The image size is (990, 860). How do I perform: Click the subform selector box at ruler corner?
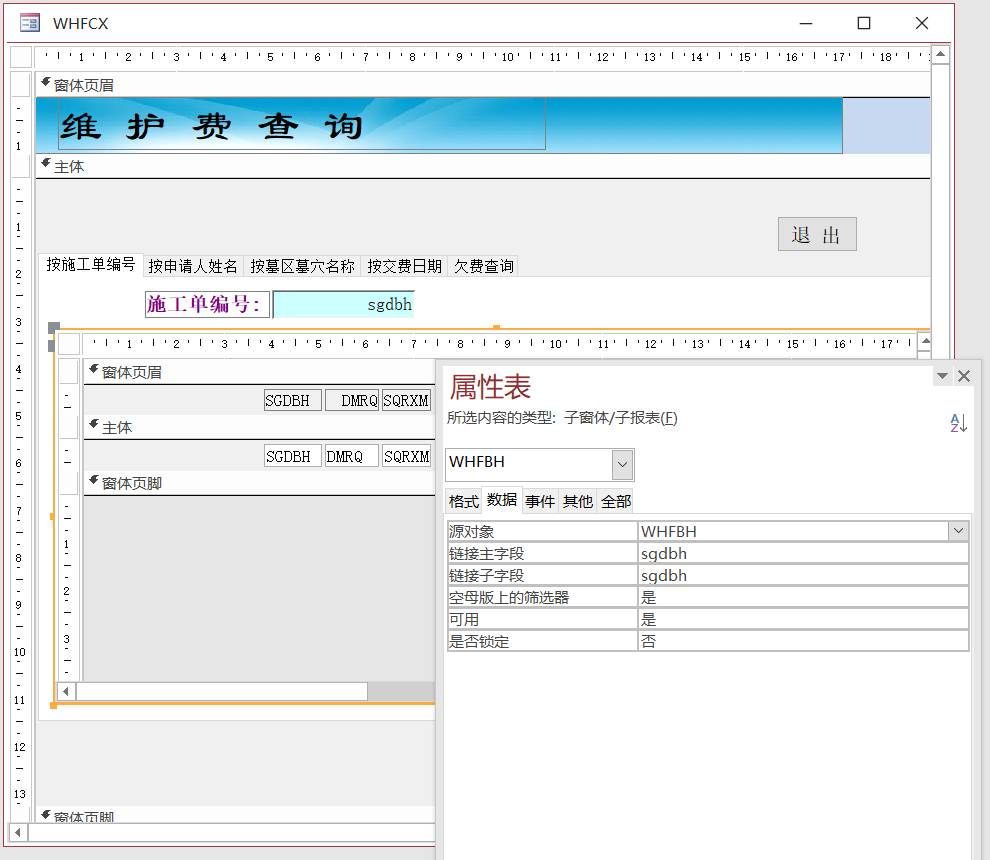[69, 344]
